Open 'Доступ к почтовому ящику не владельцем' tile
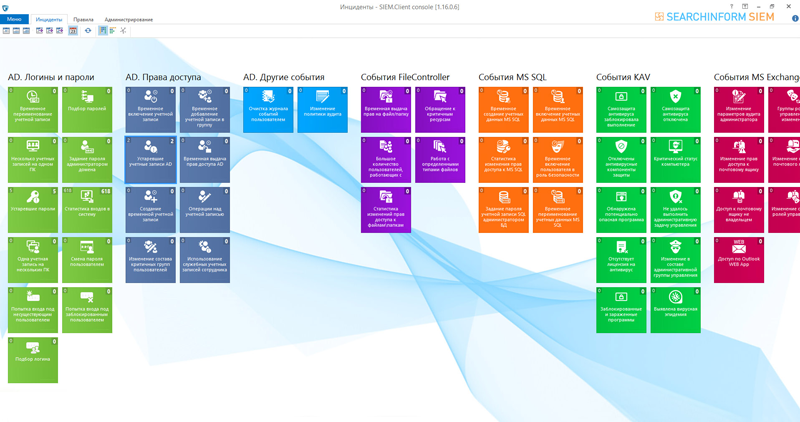 click(x=739, y=210)
